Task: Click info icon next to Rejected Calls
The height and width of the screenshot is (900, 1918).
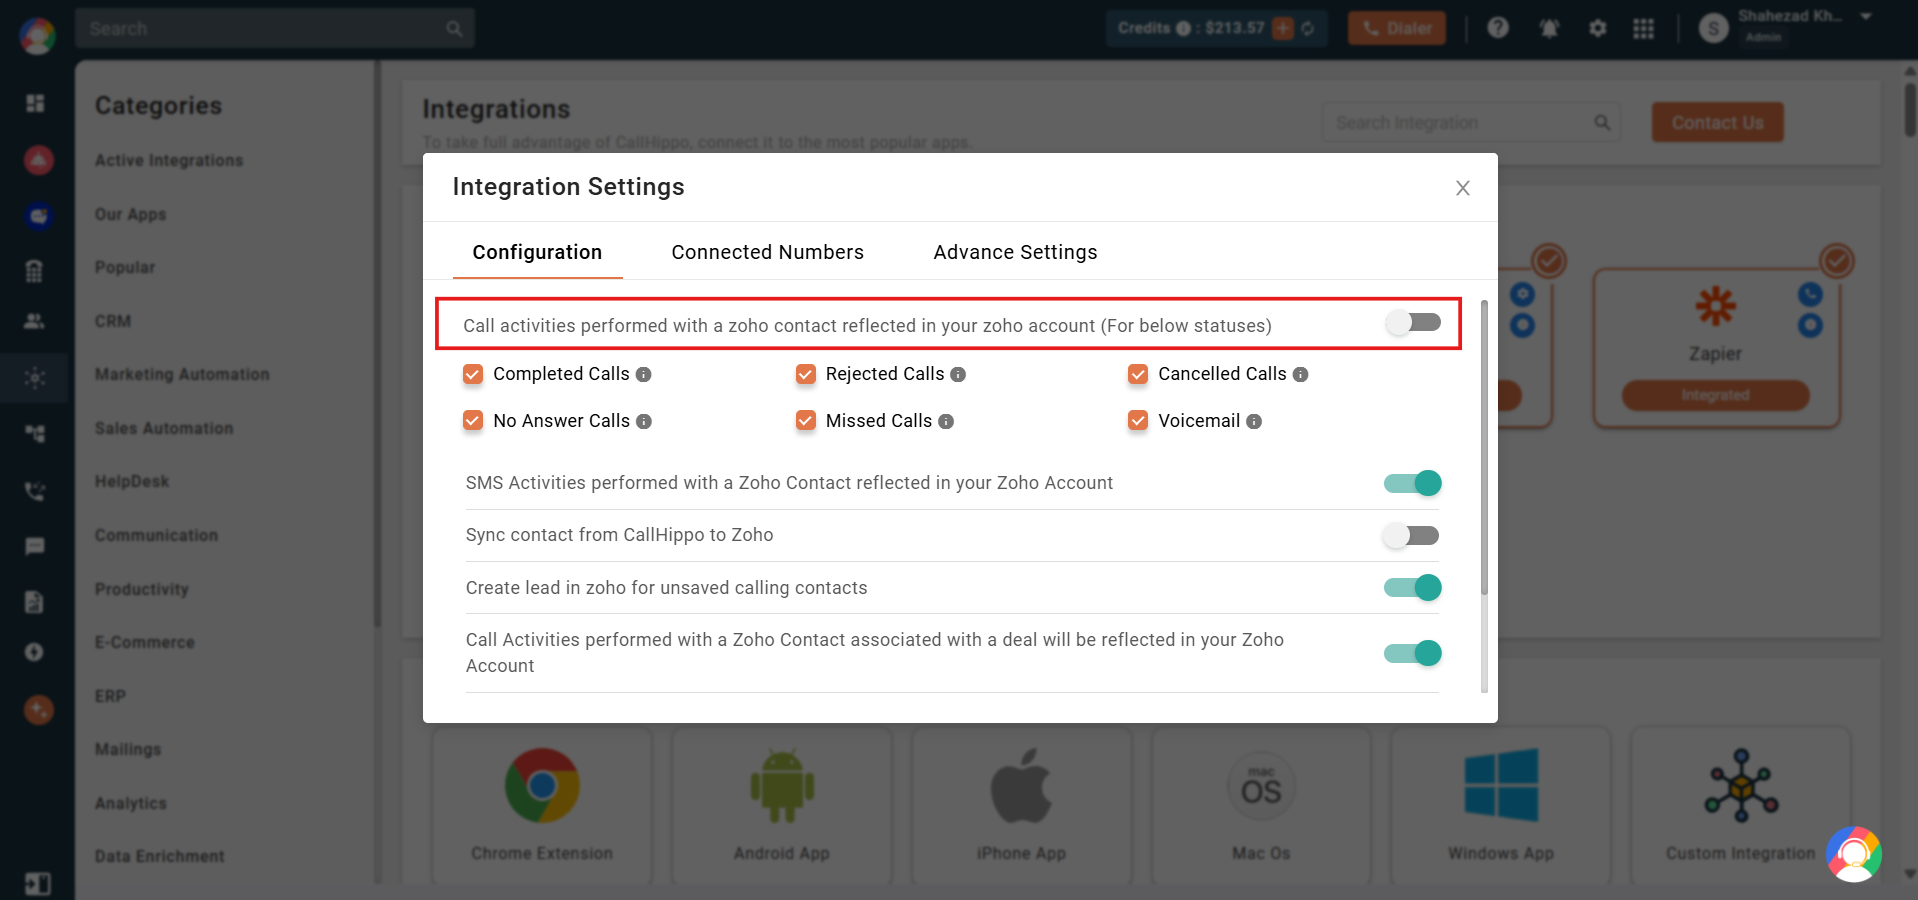Action: click(958, 374)
